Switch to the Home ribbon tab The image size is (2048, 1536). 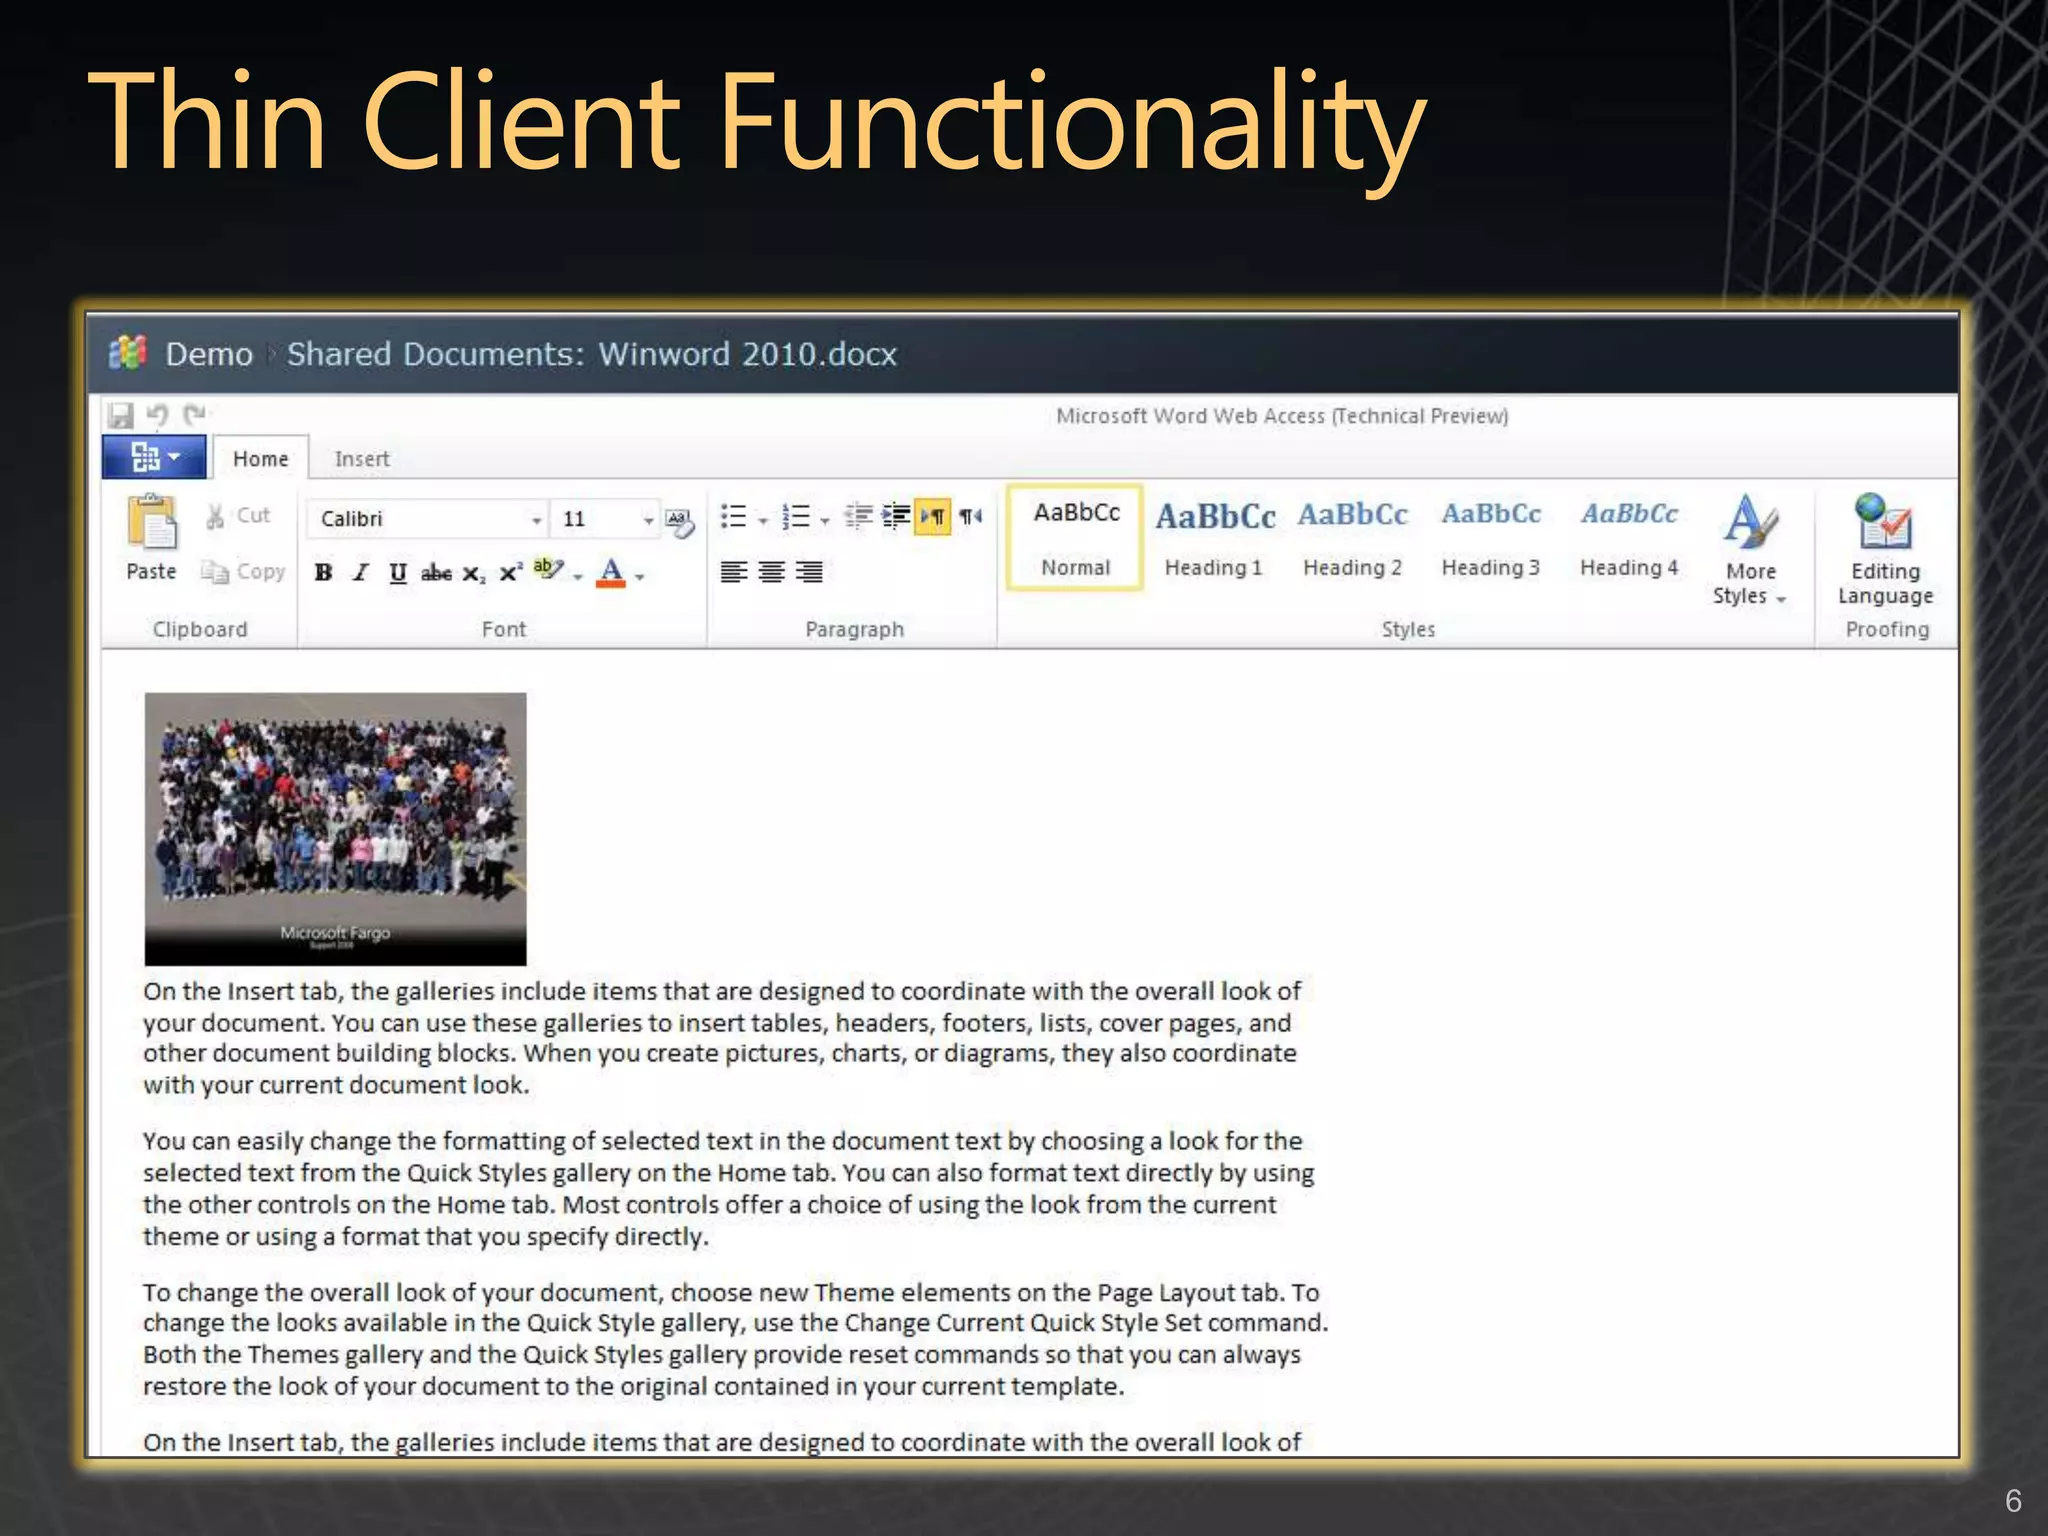click(x=261, y=459)
